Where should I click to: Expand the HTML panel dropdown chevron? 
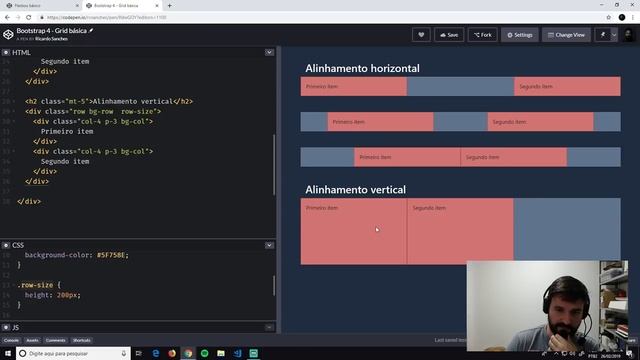tap(269, 53)
